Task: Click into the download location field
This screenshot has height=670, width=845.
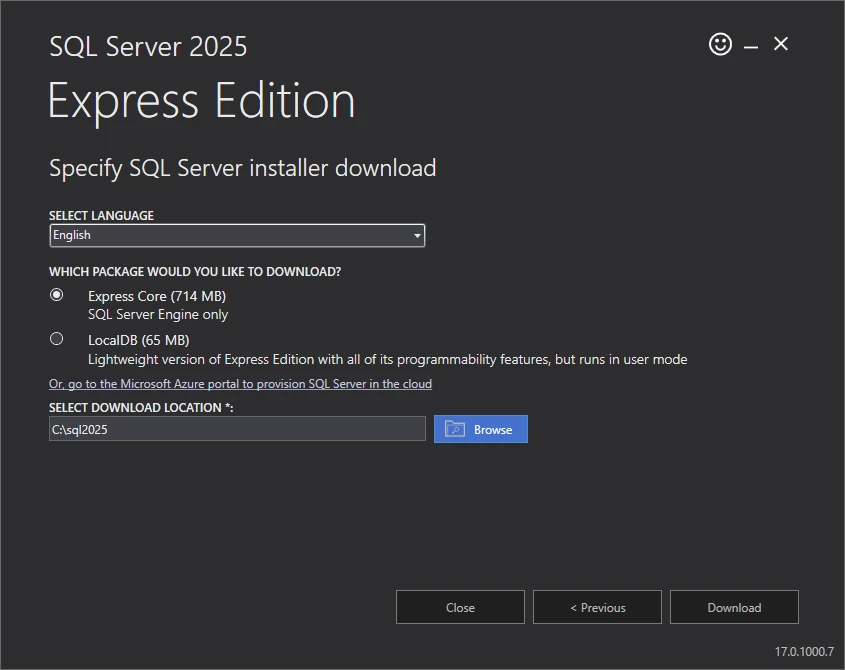Action: coord(237,429)
